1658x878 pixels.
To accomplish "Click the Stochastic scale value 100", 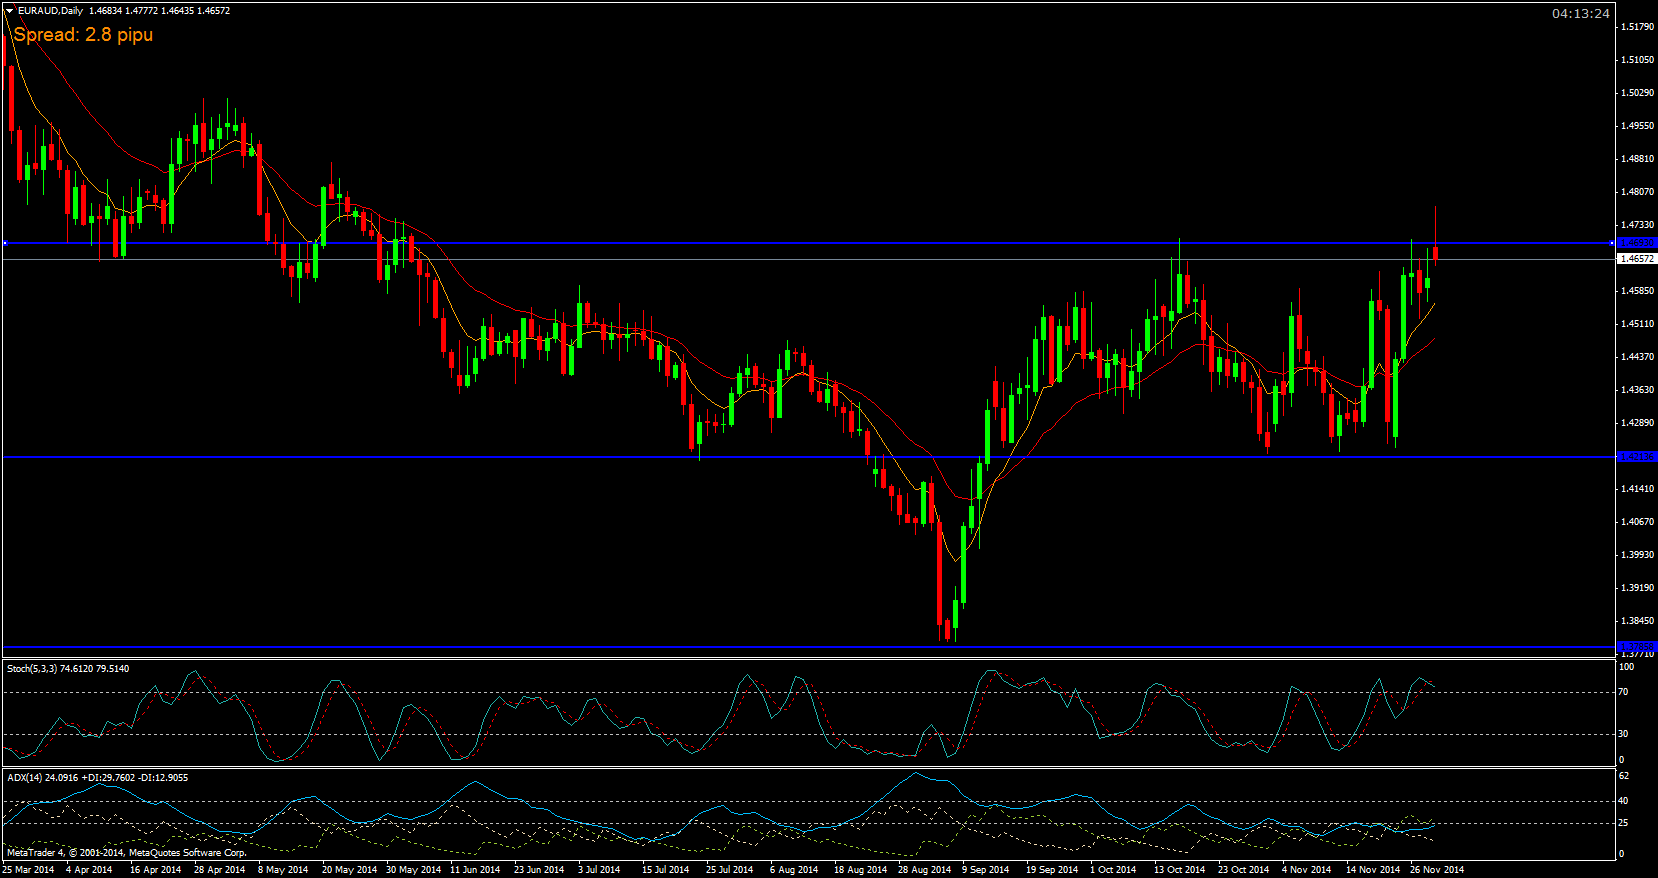I will [1627, 667].
